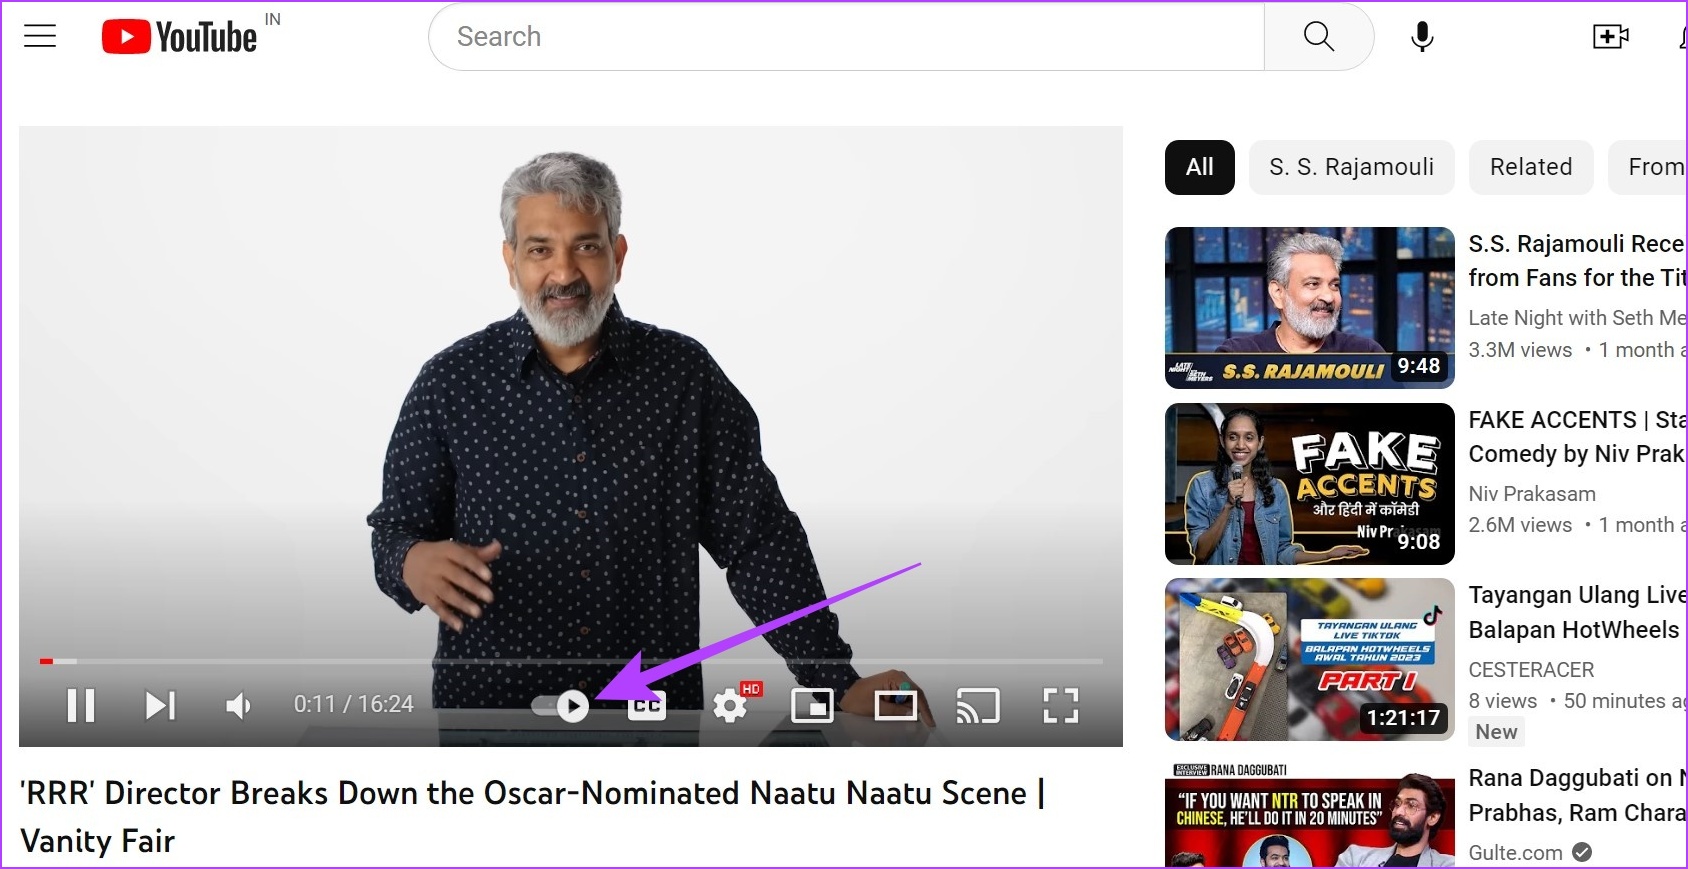Toggle the autoplay switch
The height and width of the screenshot is (869, 1688).
pos(560,706)
